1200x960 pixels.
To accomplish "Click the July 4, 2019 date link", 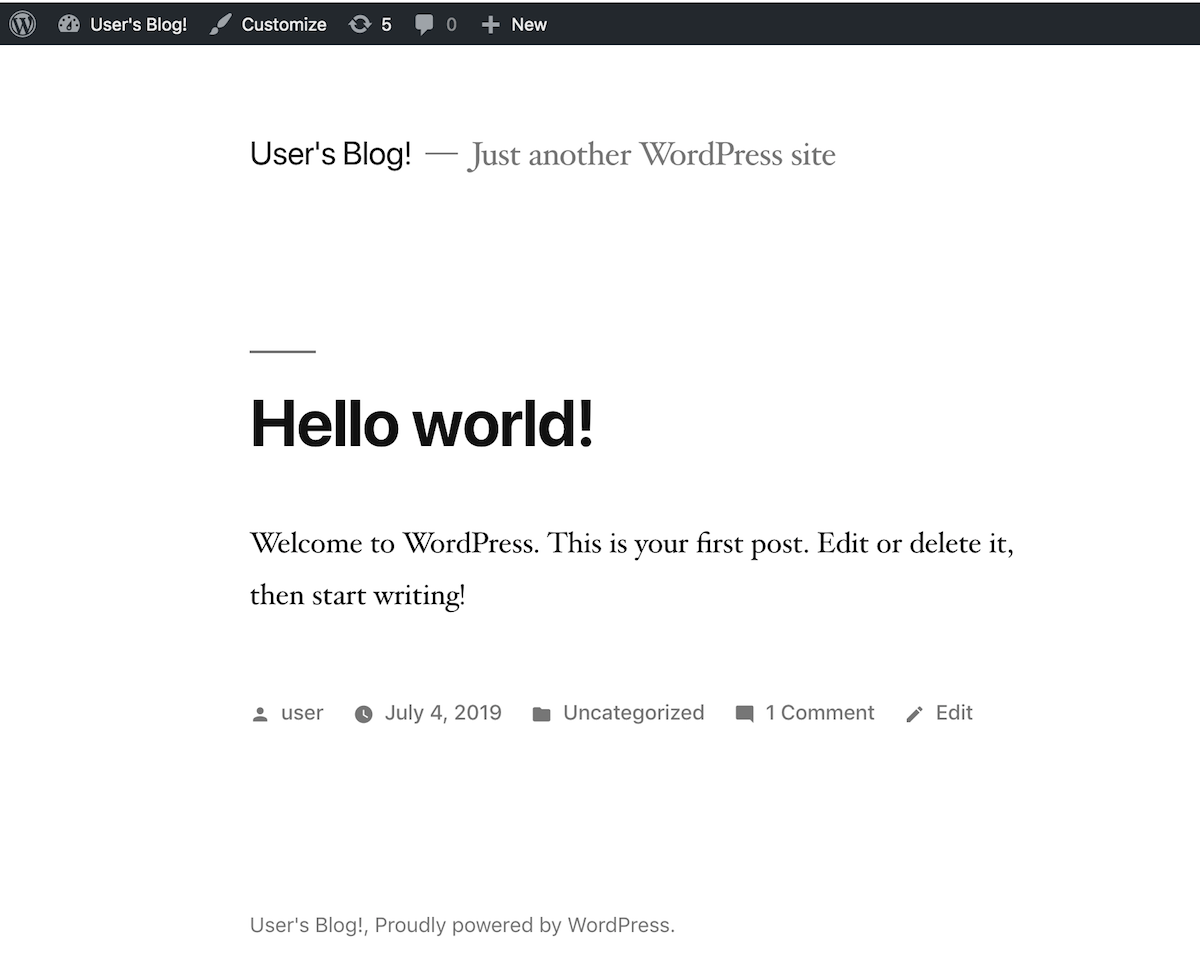I will (443, 713).
